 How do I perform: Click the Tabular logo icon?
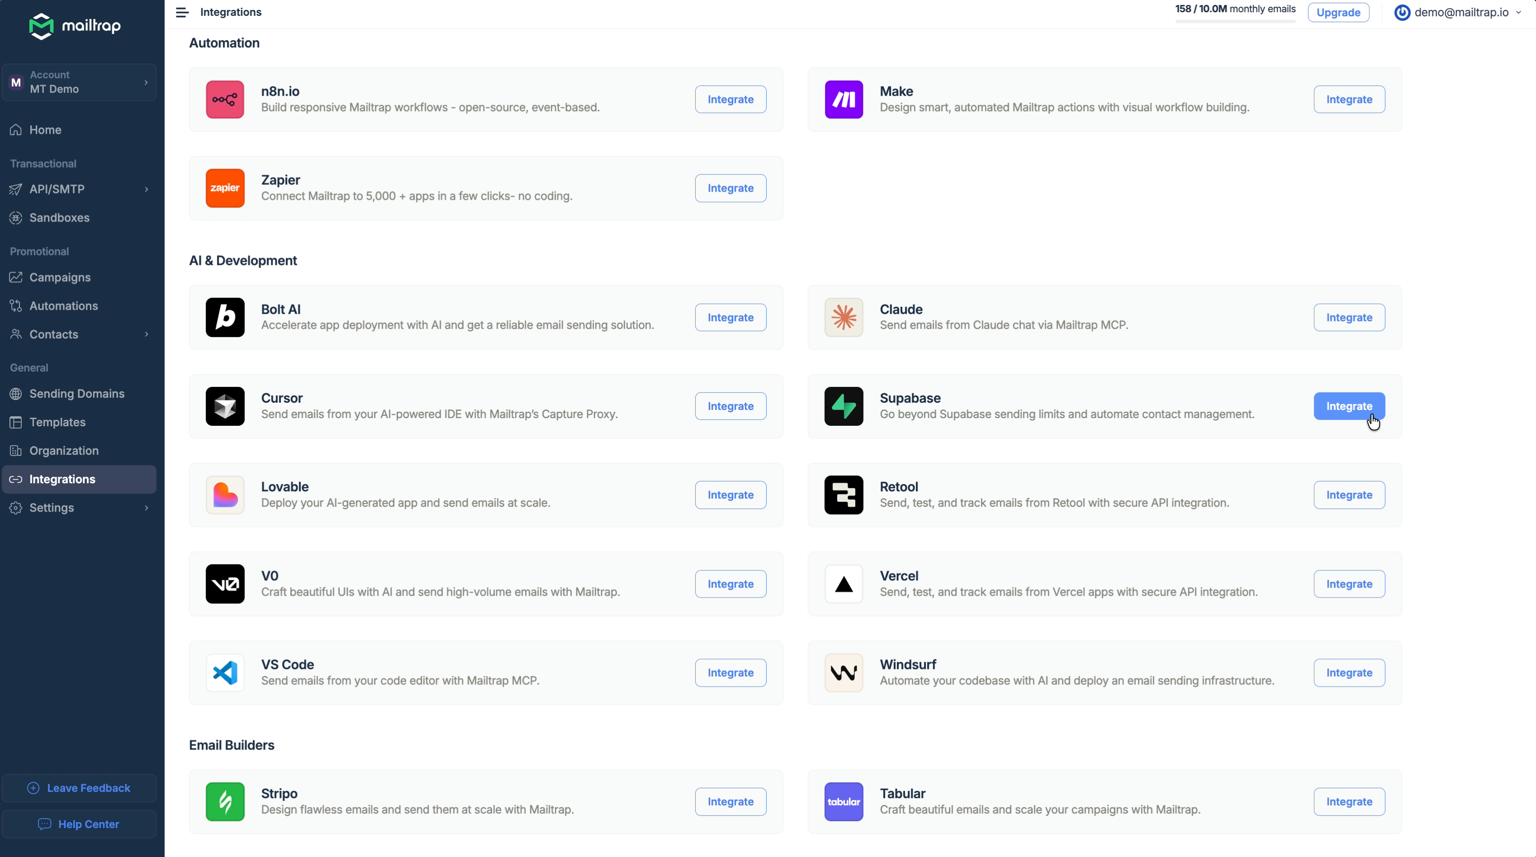pos(843,802)
